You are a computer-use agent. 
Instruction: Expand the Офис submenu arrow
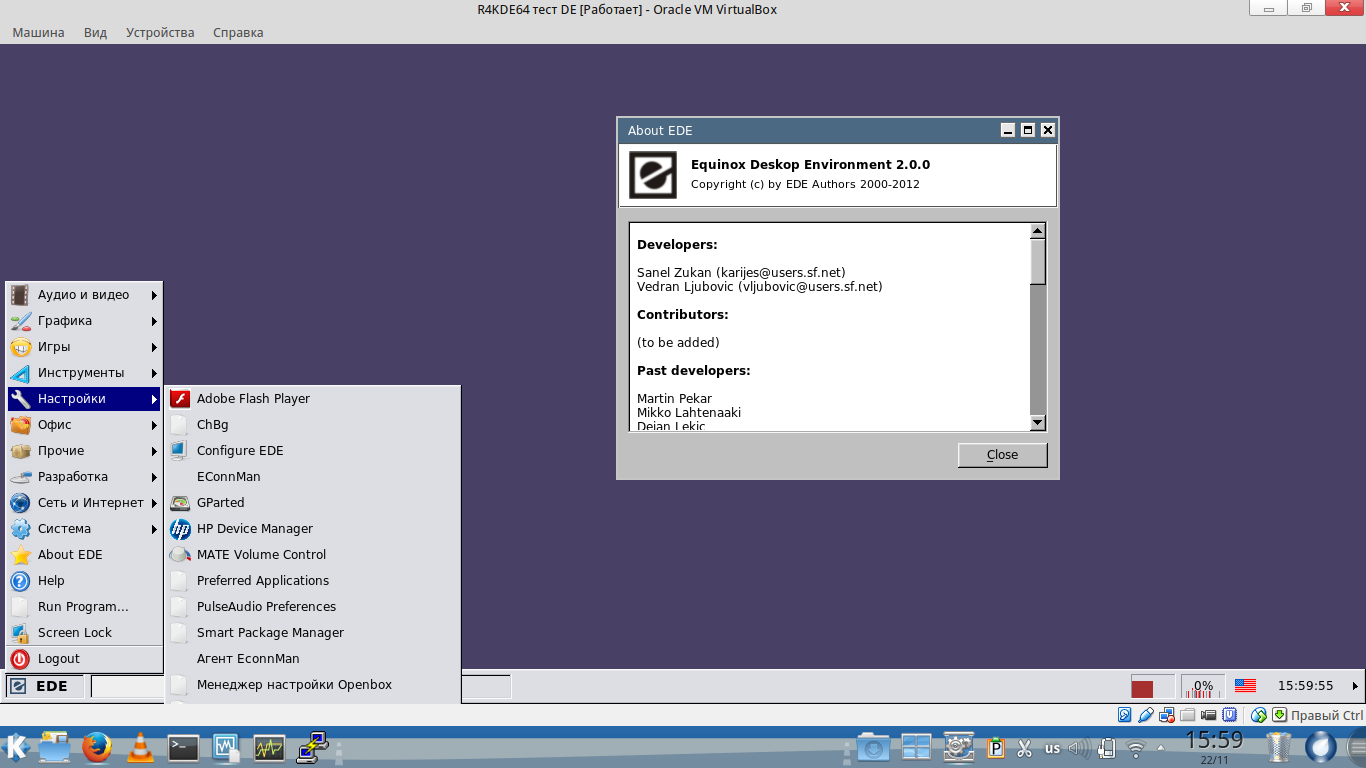(154, 425)
